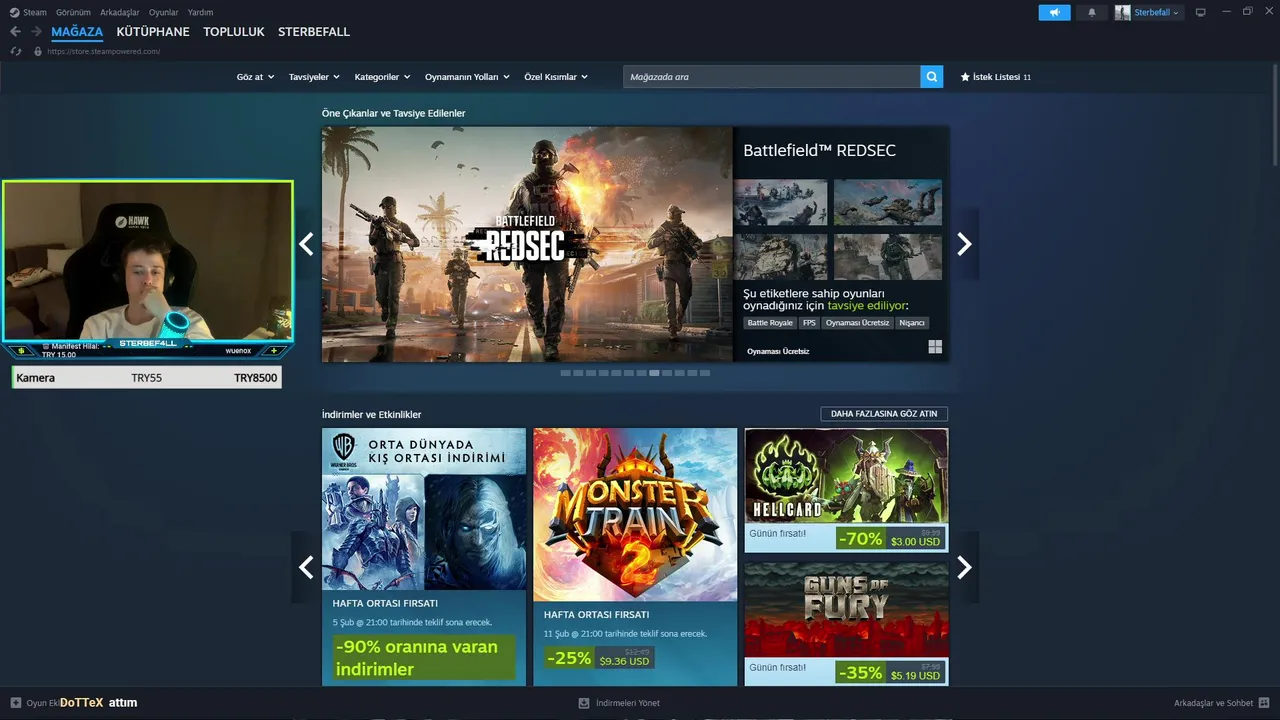Image resolution: width=1280 pixels, height=720 pixels.
Task: Open the blue megaphone announcements button
Action: point(1054,12)
